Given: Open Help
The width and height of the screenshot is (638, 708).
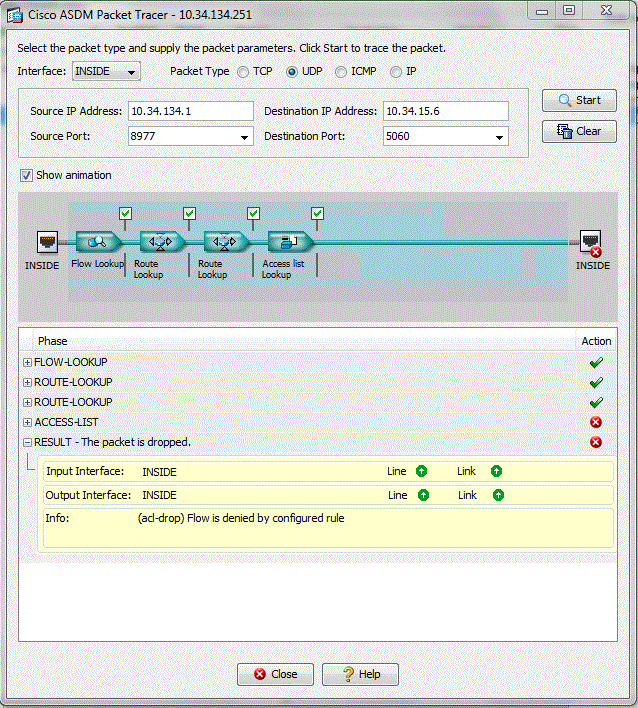Looking at the screenshot, I should click(x=360, y=674).
